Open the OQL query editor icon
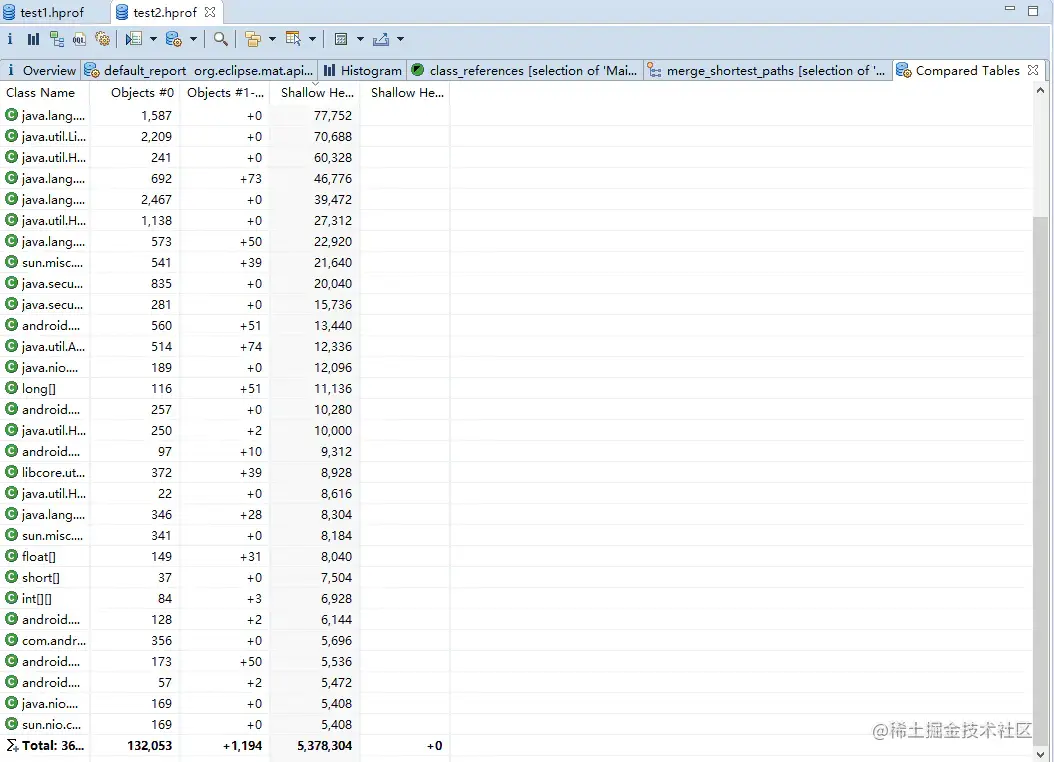 point(79,39)
